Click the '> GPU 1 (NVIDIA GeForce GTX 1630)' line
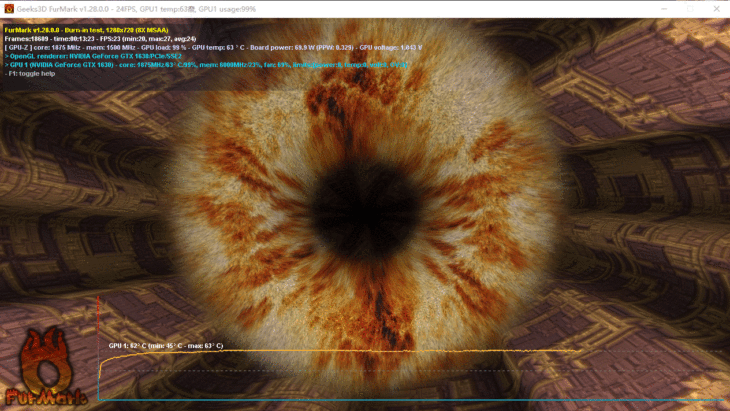 click(206, 65)
